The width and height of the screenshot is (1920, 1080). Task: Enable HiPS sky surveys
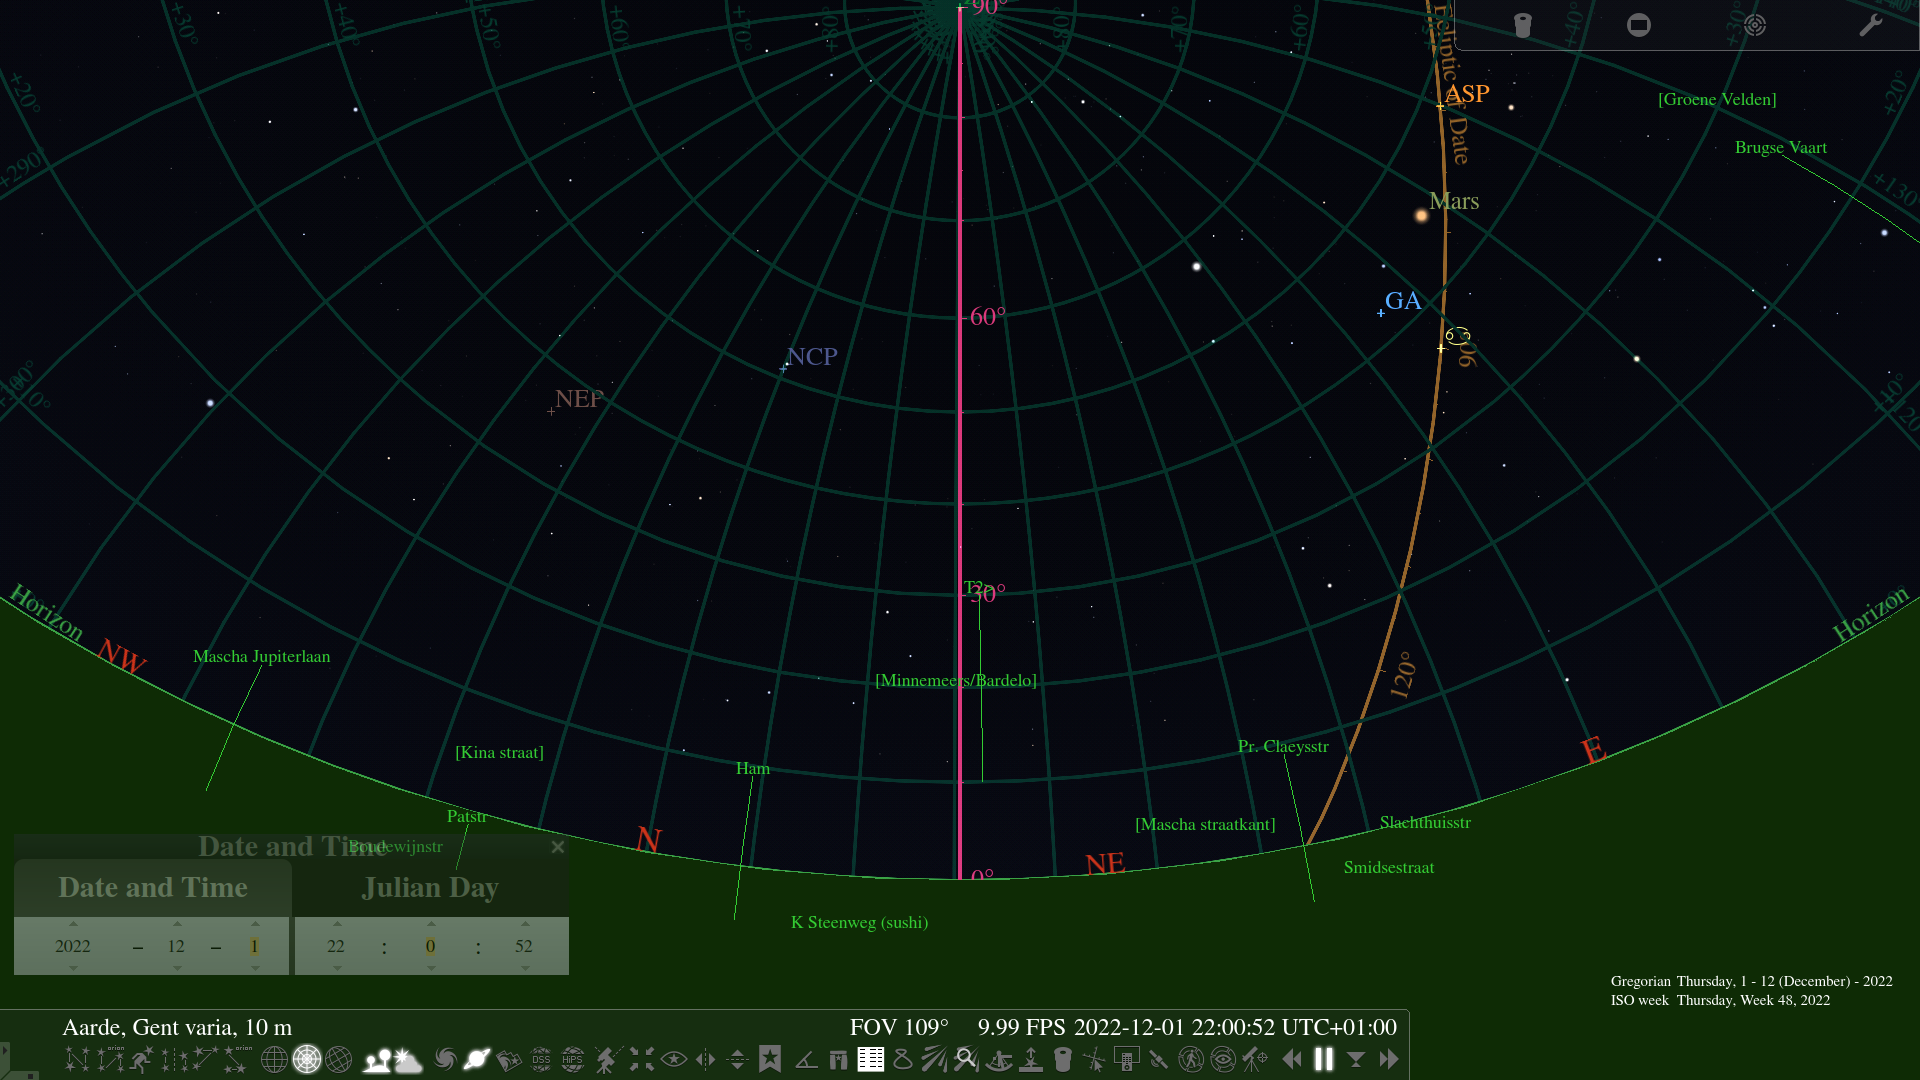(x=570, y=1058)
